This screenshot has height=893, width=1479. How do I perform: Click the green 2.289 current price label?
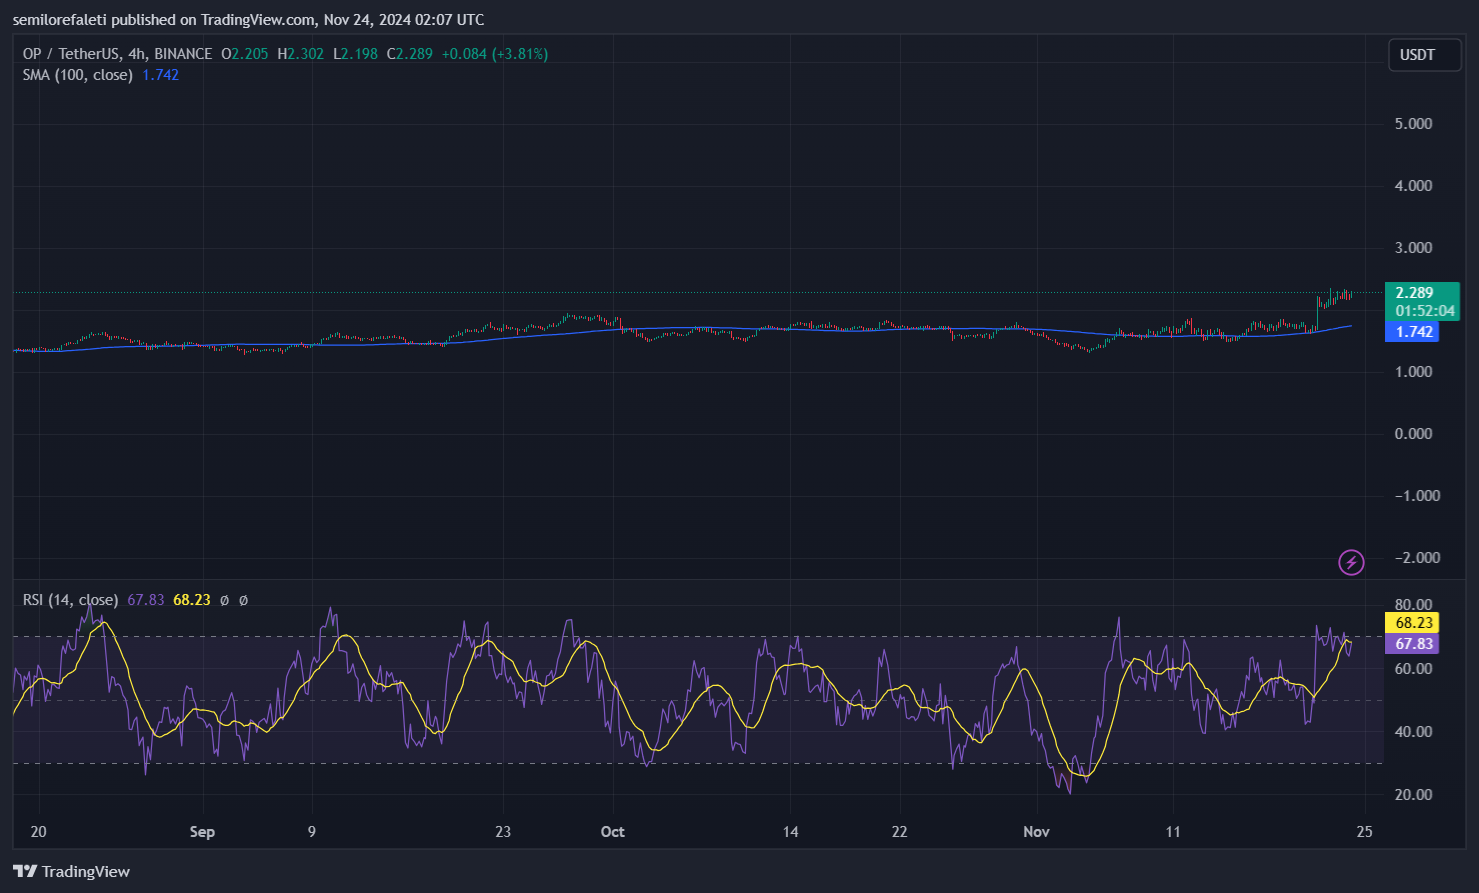coord(1421,293)
